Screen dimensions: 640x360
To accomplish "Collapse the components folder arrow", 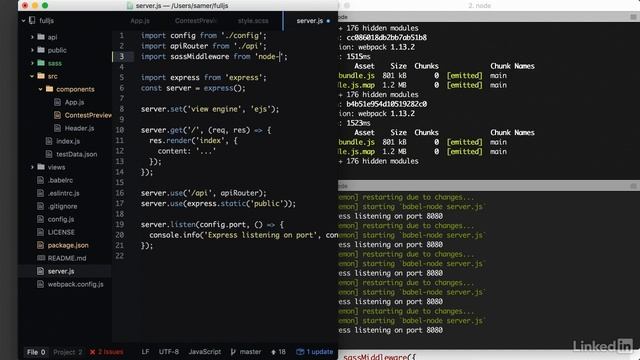I will tap(40, 89).
